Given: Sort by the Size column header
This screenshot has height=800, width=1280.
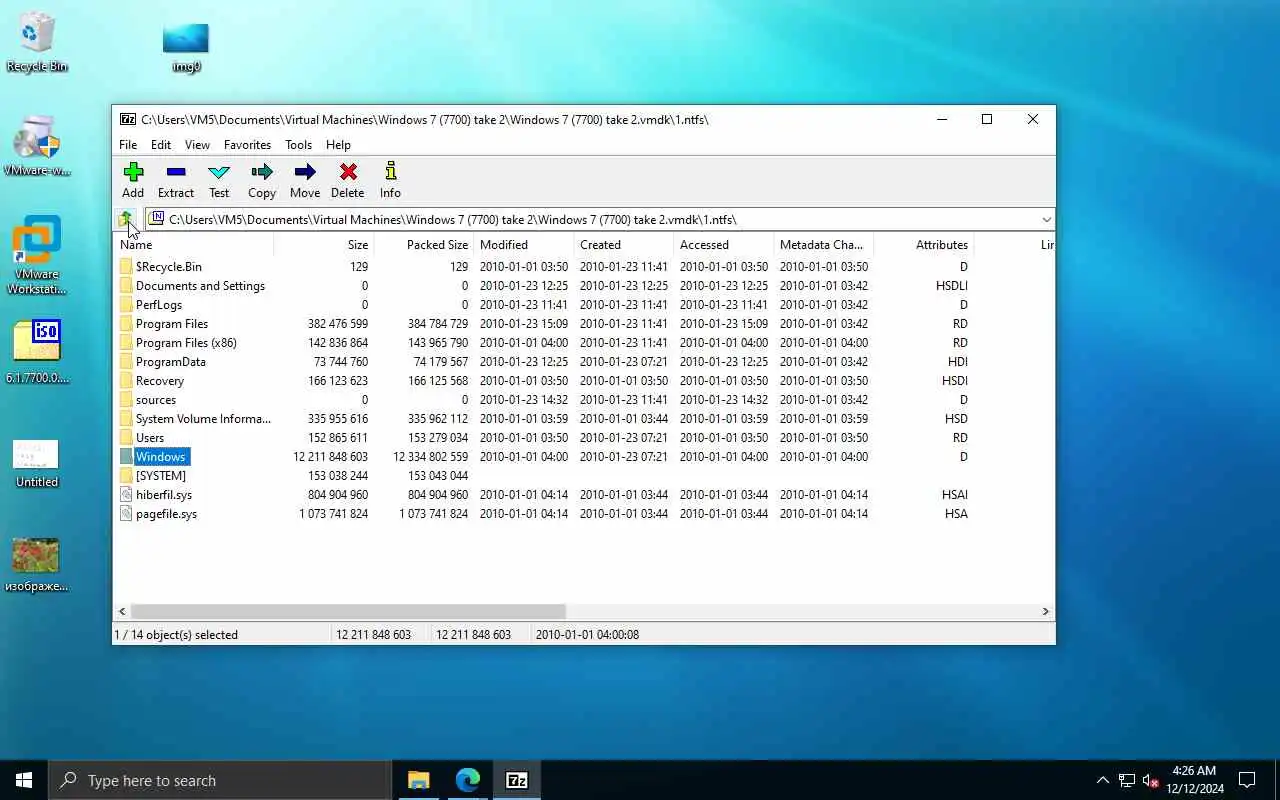Looking at the screenshot, I should pyautogui.click(x=324, y=245).
